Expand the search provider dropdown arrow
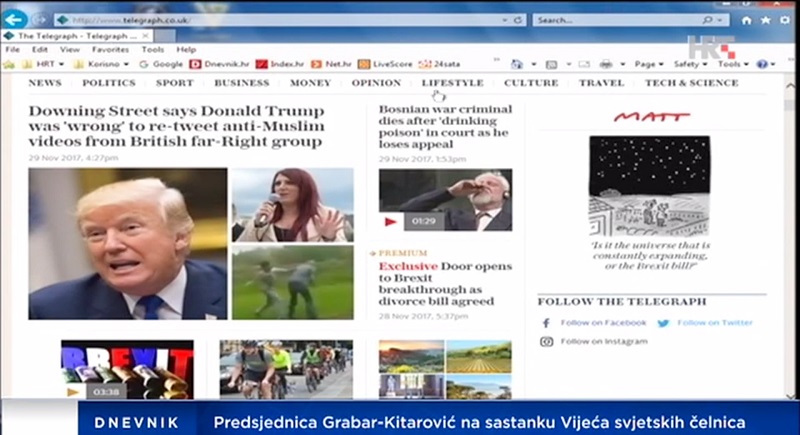 click(720, 20)
